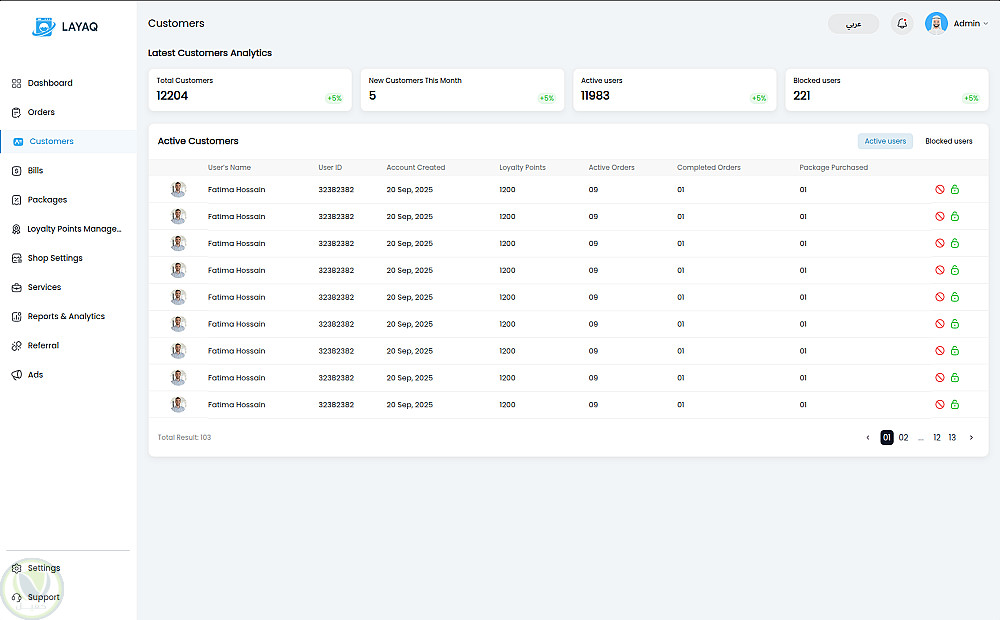Open the Referral icon

pos(17,346)
